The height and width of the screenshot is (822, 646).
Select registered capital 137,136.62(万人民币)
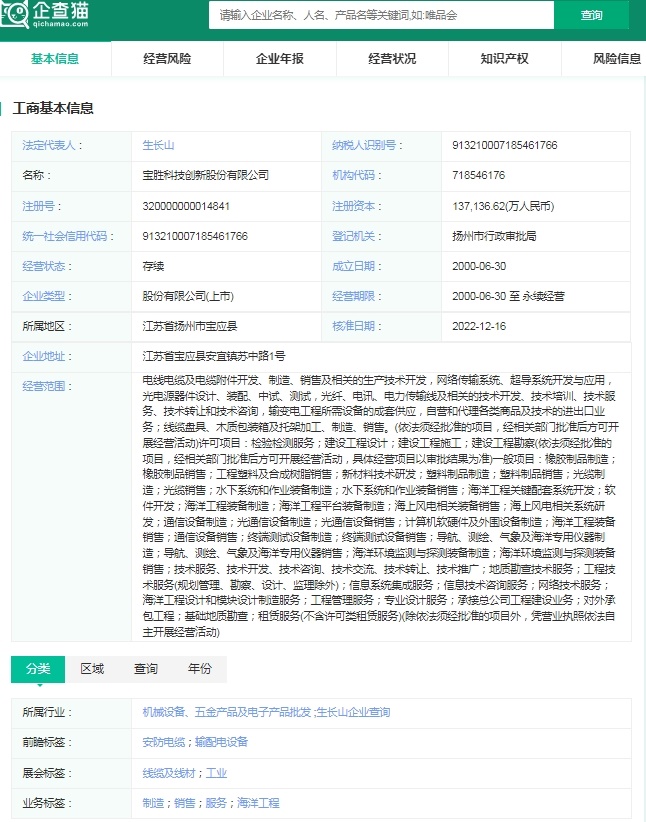(503, 206)
